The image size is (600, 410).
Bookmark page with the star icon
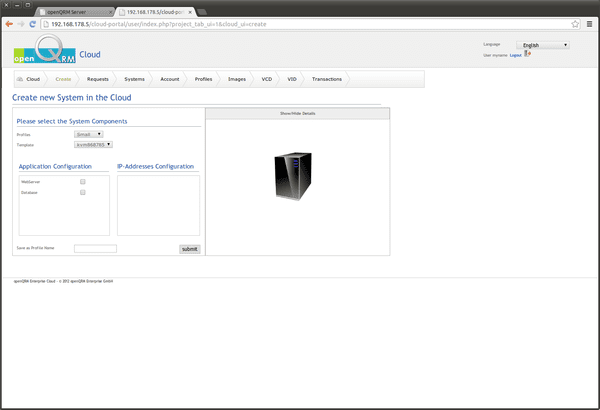pos(575,24)
